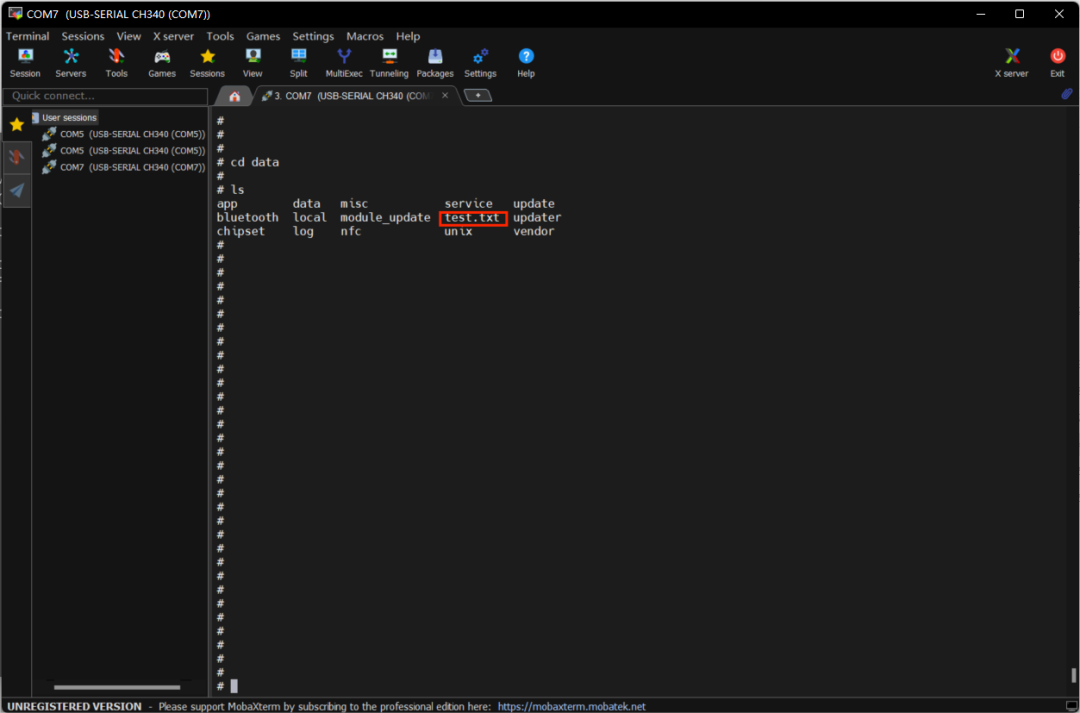Image resolution: width=1080 pixels, height=713 pixels.
Task: Open the Sessions menu in the menu bar
Action: [x=83, y=37]
